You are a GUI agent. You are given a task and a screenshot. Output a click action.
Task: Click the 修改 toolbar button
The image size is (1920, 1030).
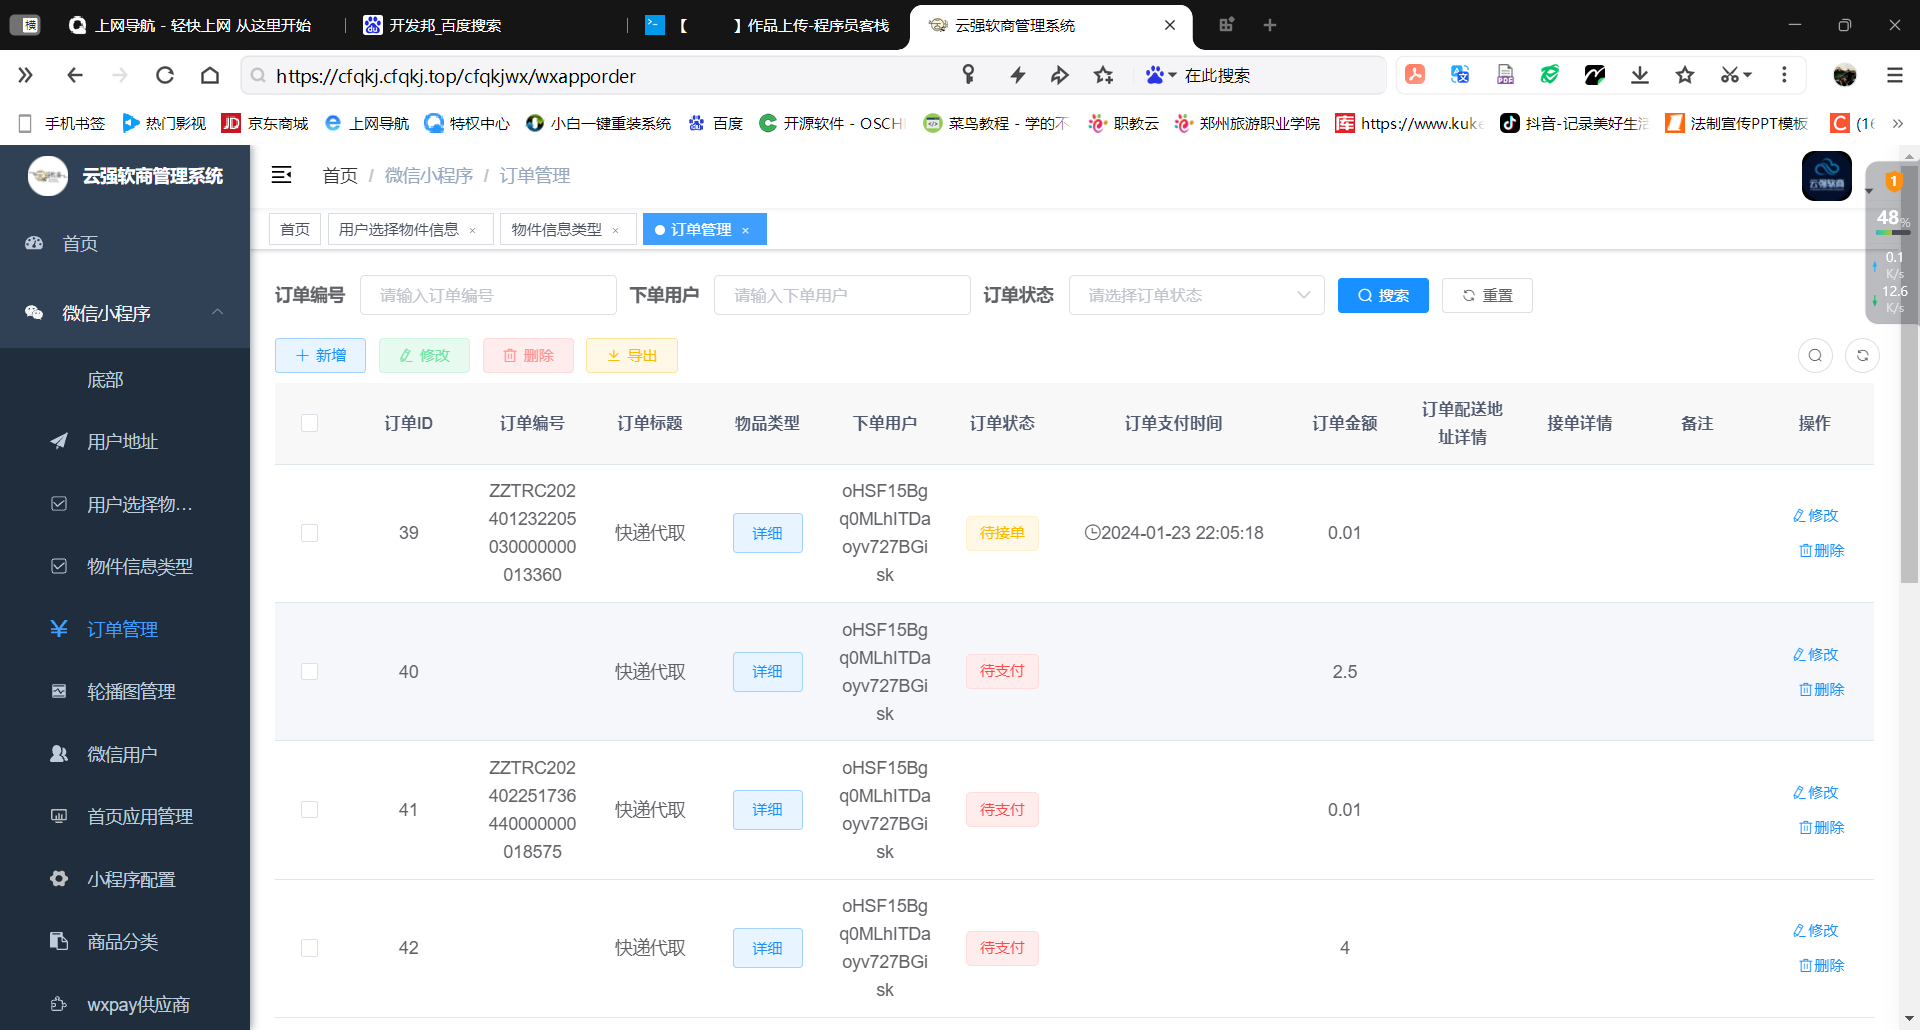[x=424, y=355]
